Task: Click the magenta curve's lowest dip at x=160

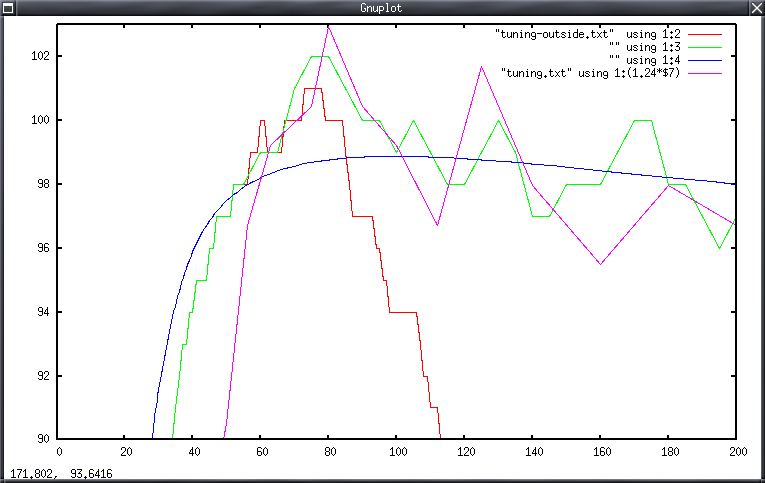Action: pos(600,264)
